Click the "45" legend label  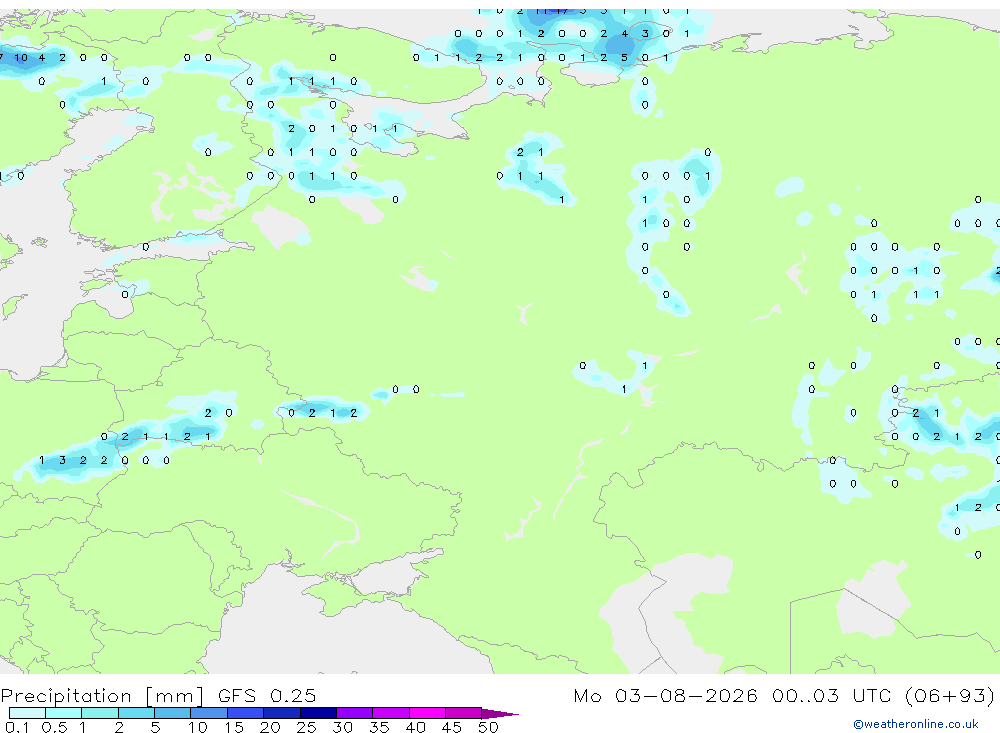tap(452, 727)
